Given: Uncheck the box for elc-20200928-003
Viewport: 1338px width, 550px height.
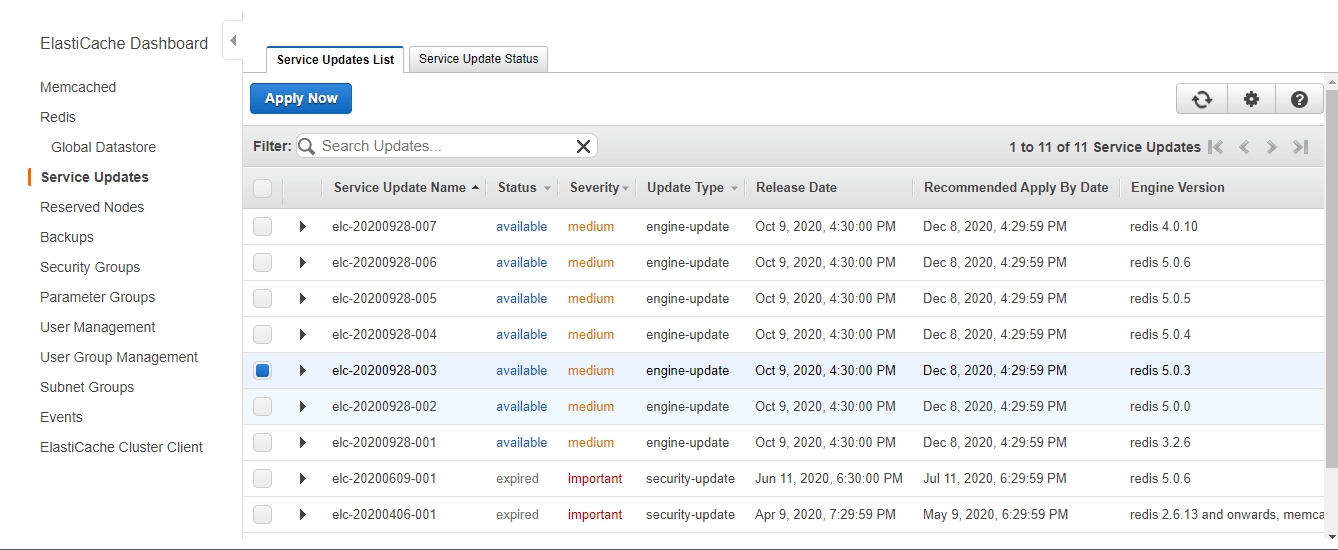Looking at the screenshot, I should (262, 371).
